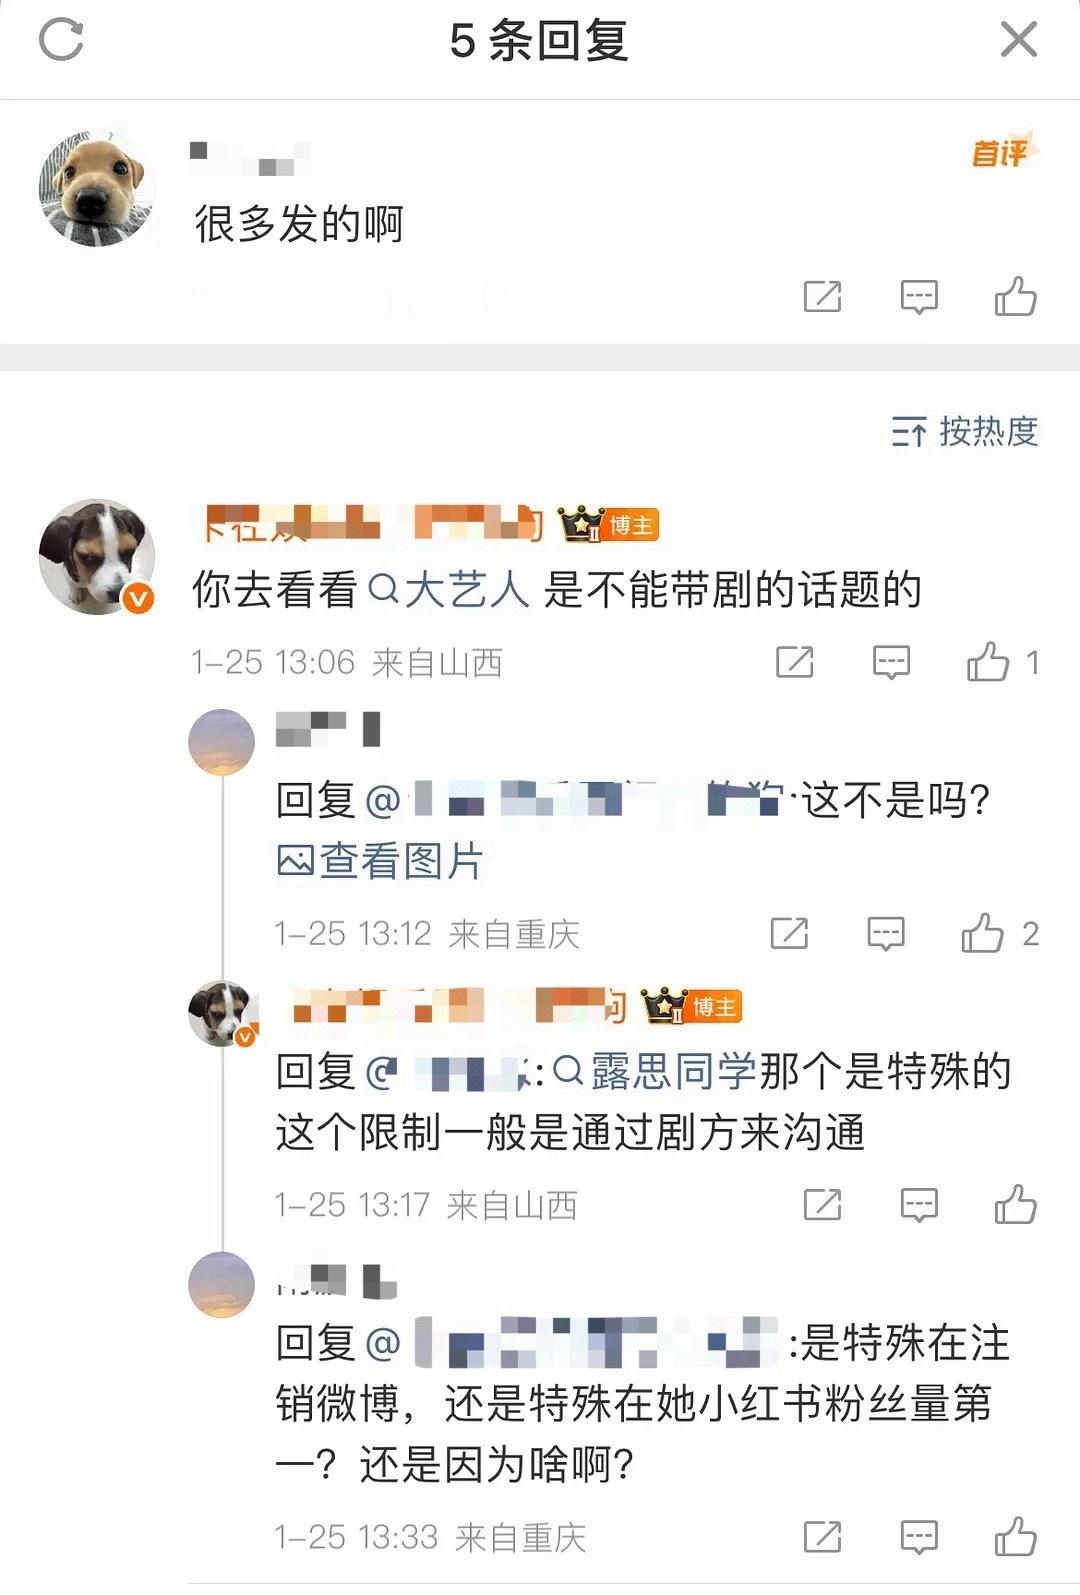This screenshot has height=1595, width=1080.
Task: Share the 这不是吗 reply from 重庆
Action: 789,934
